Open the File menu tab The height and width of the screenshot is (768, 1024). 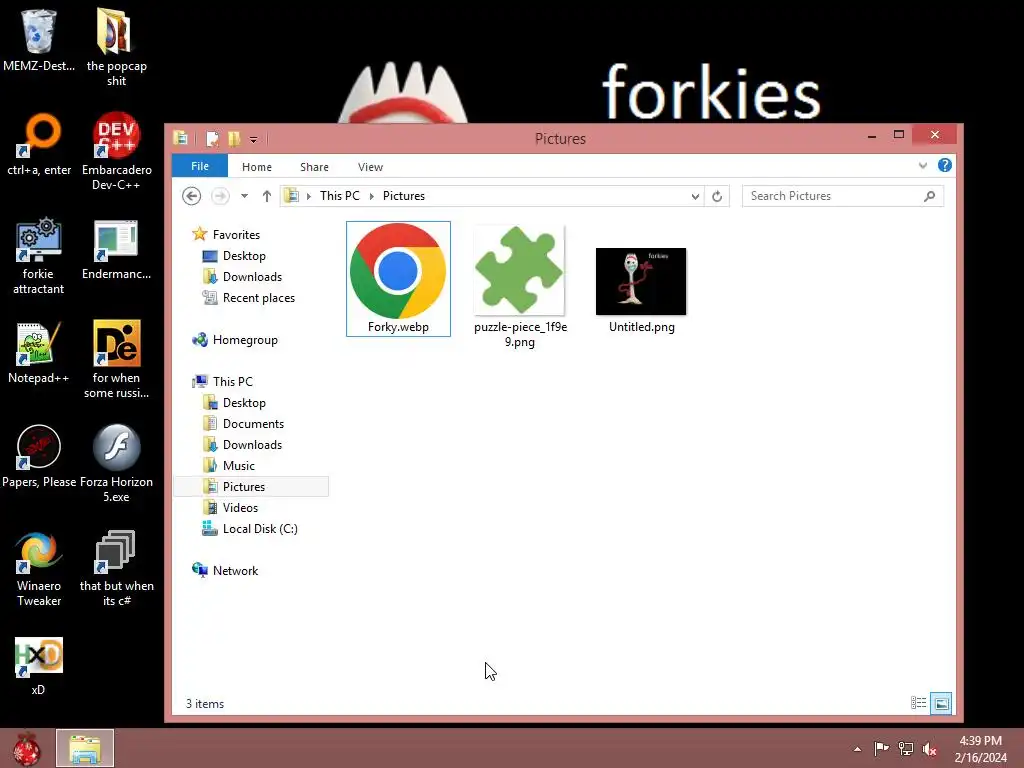point(200,166)
